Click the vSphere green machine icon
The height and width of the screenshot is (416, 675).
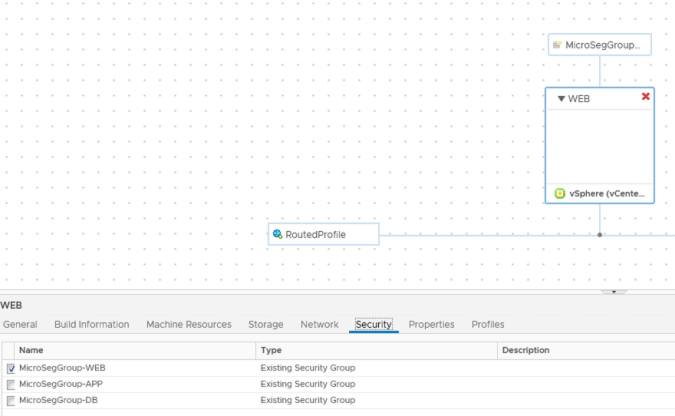coord(560,193)
